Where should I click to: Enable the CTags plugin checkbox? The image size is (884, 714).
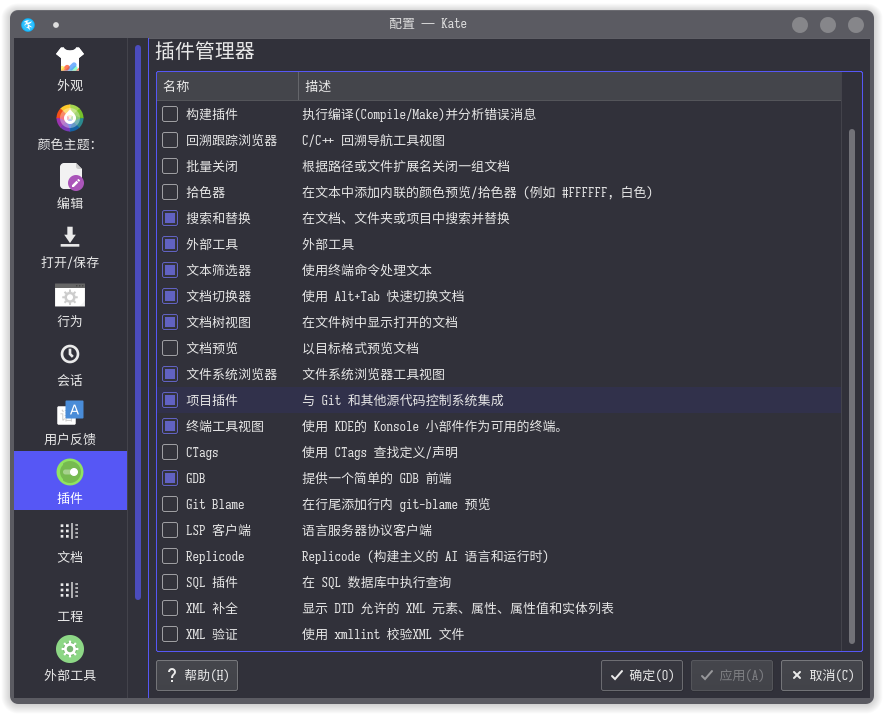tap(170, 452)
